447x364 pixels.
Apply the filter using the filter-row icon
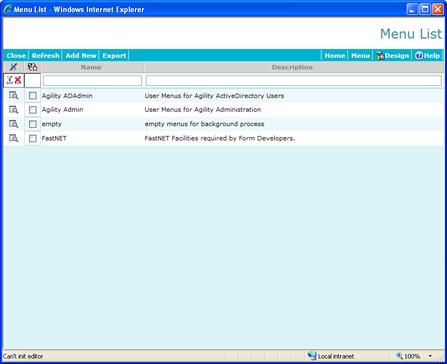coord(10,80)
